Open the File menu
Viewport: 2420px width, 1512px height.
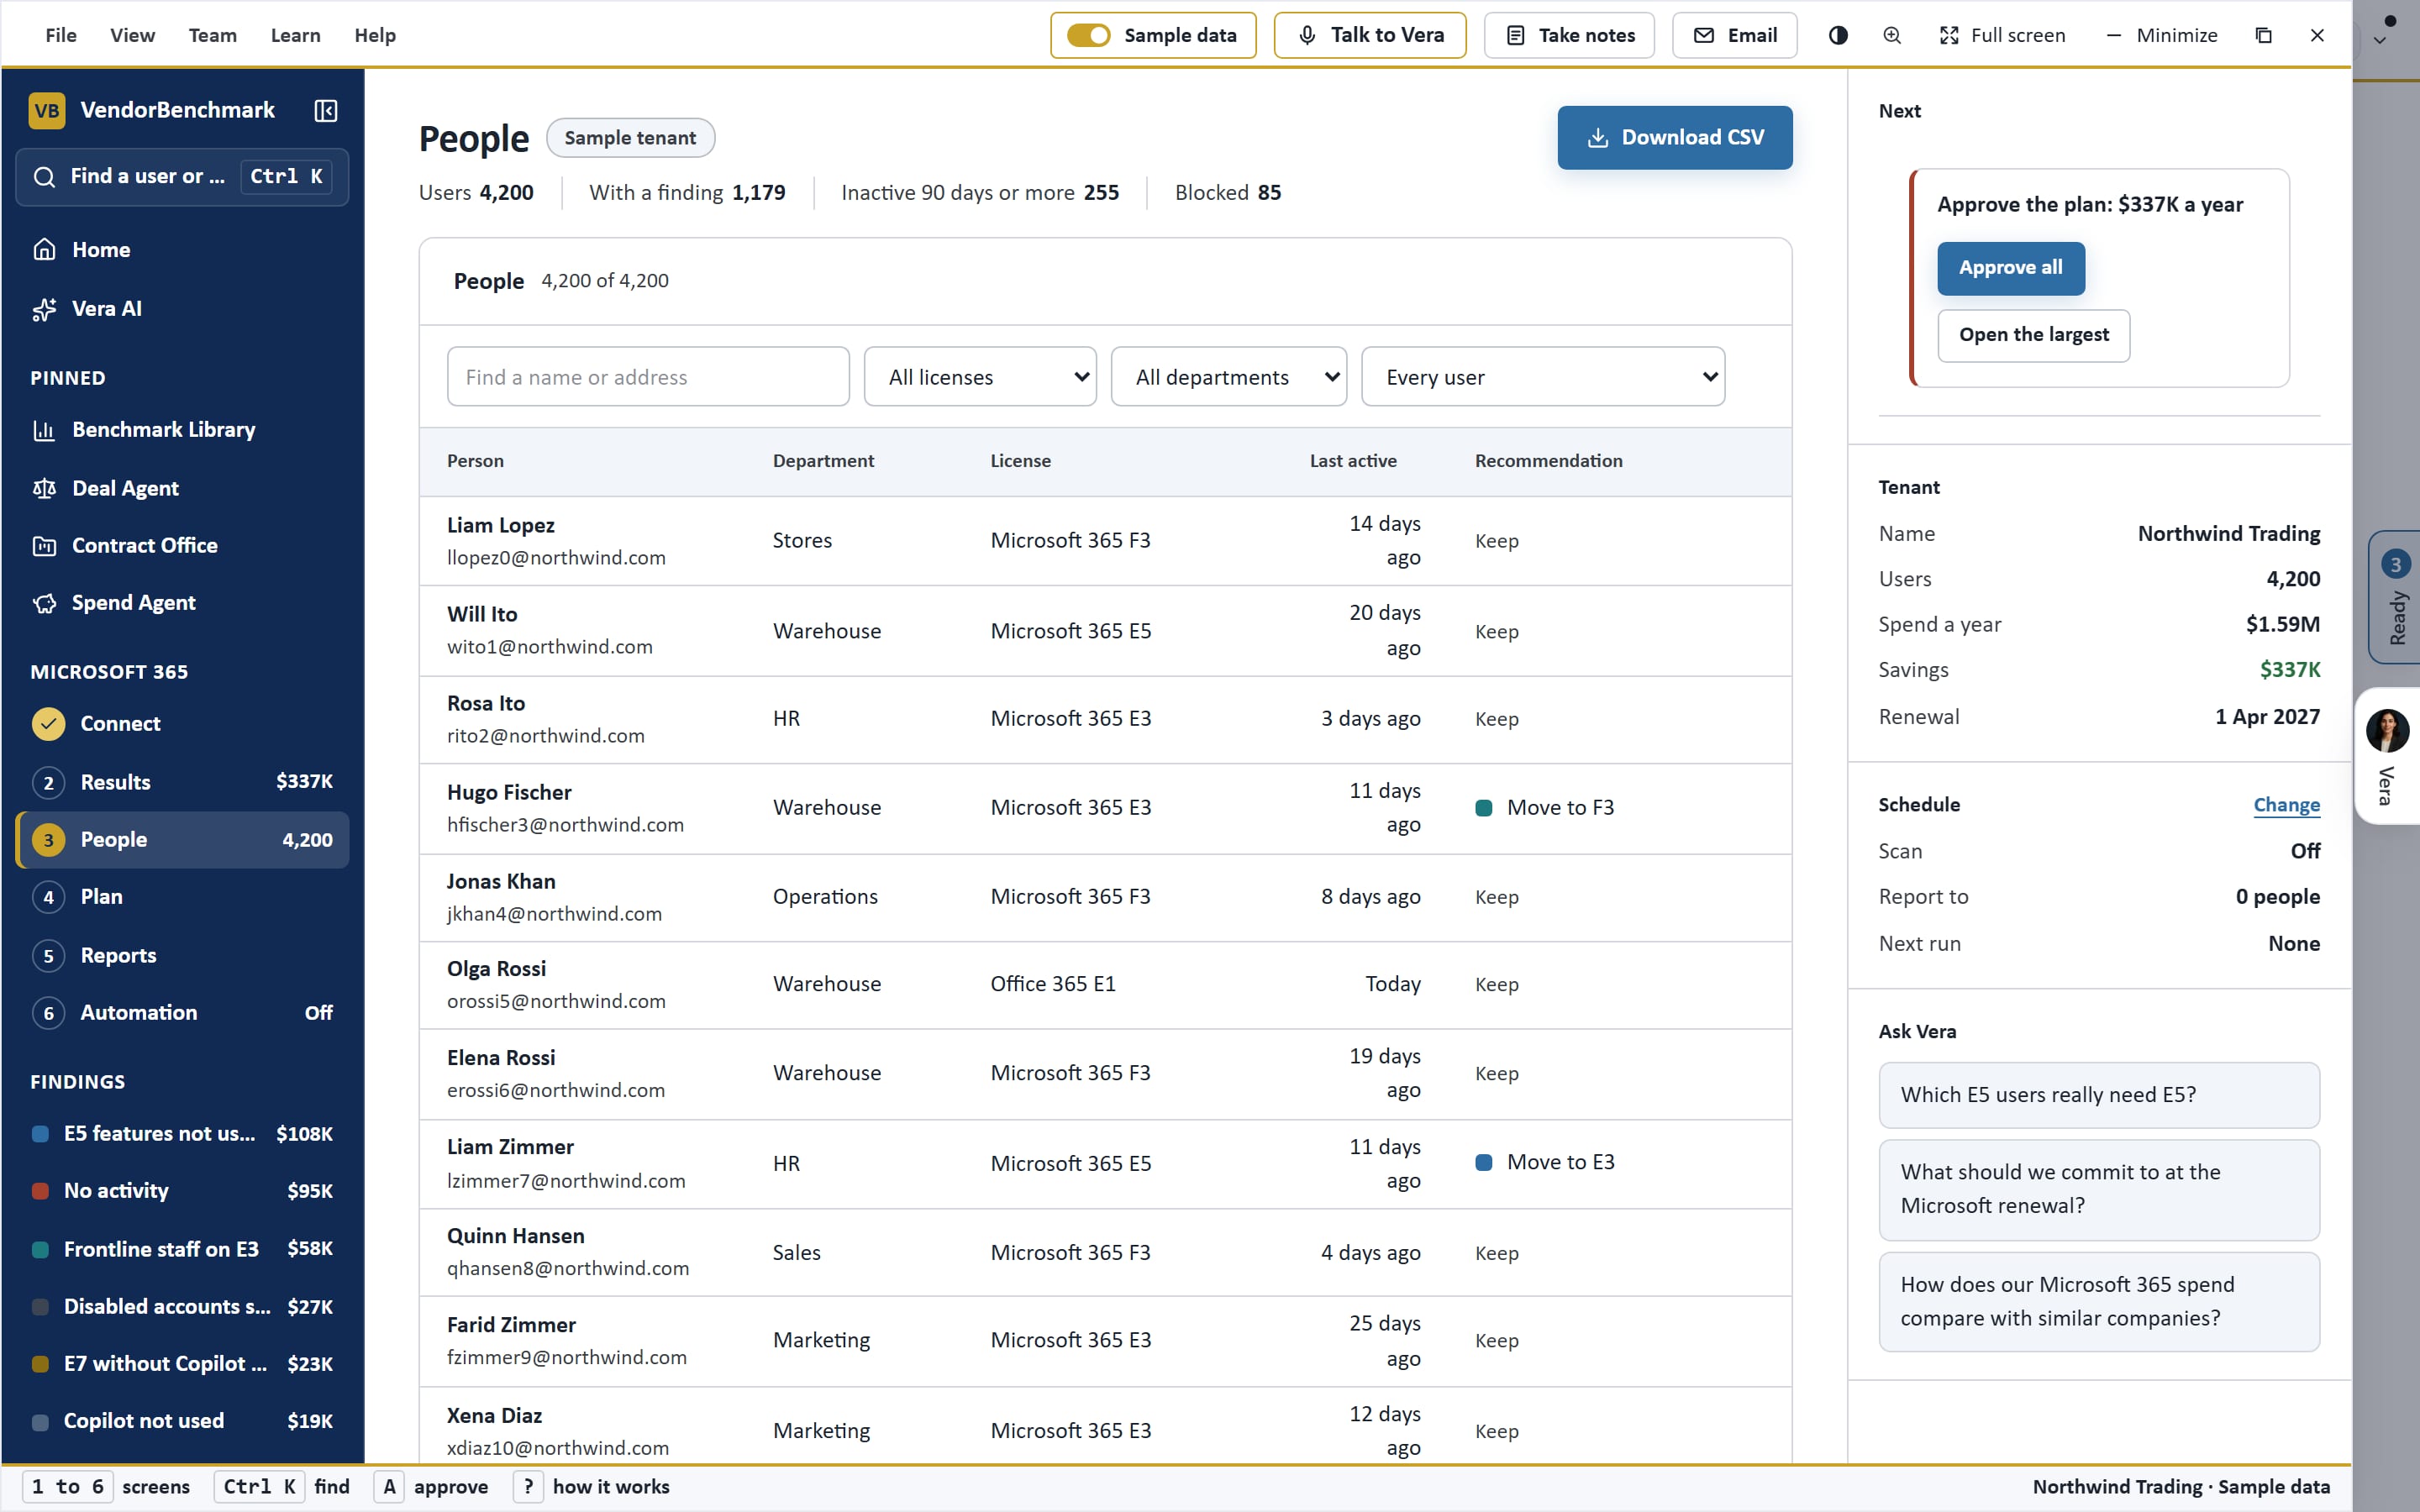click(61, 35)
